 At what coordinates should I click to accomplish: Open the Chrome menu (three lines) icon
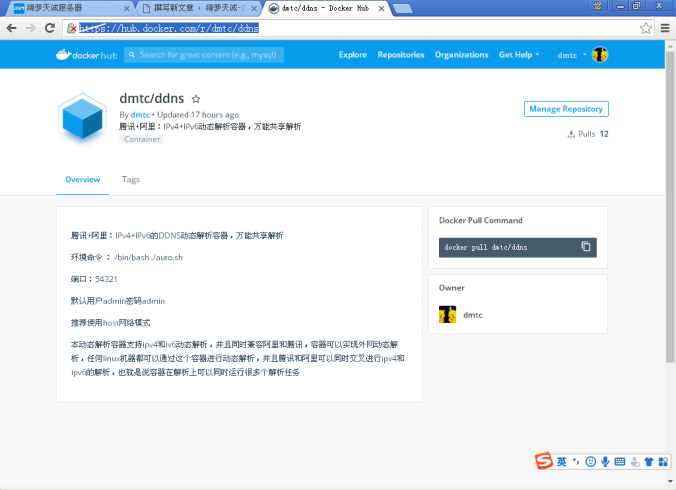[x=665, y=28]
